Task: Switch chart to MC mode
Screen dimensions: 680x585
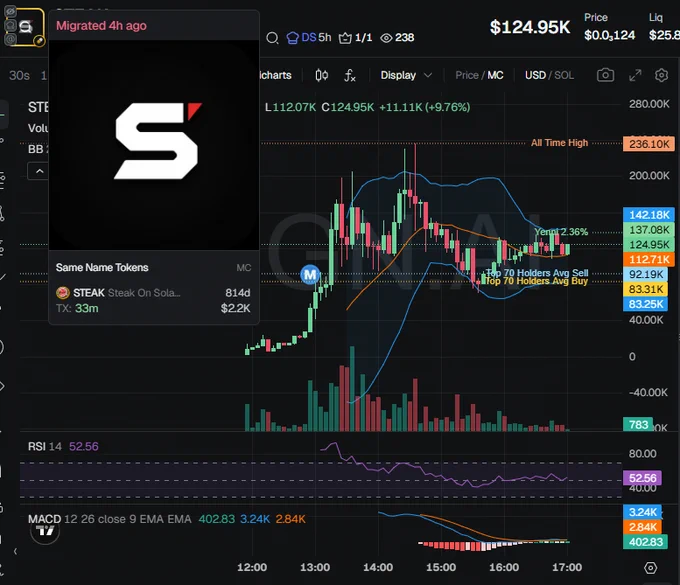Action: point(495,75)
